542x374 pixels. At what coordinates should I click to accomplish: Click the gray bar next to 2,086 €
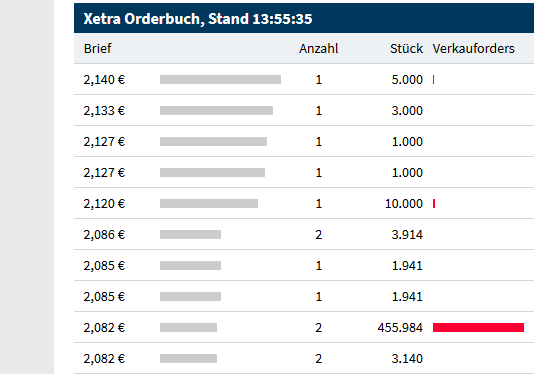tap(190, 235)
